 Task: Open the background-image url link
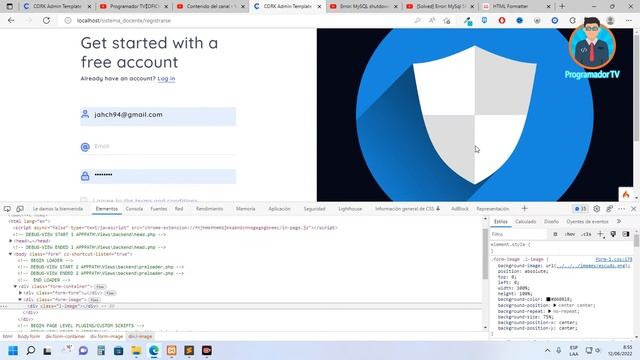[591, 266]
